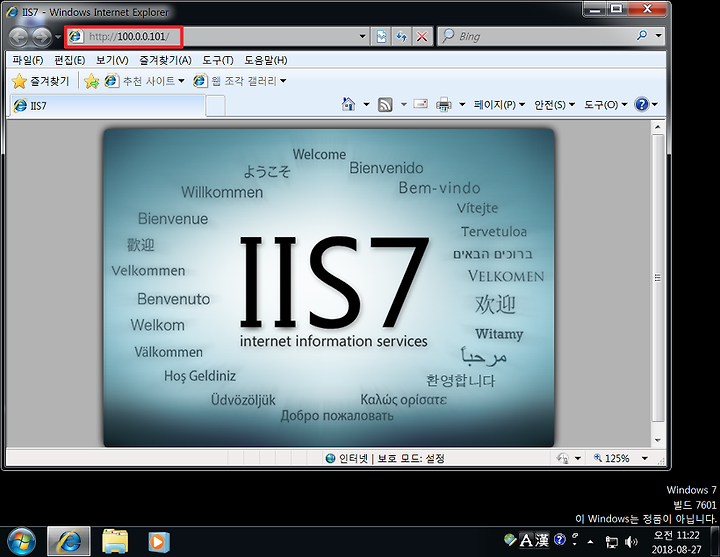Open the 도구(T) menu
Screen dimensions: 720x557
click(218, 60)
